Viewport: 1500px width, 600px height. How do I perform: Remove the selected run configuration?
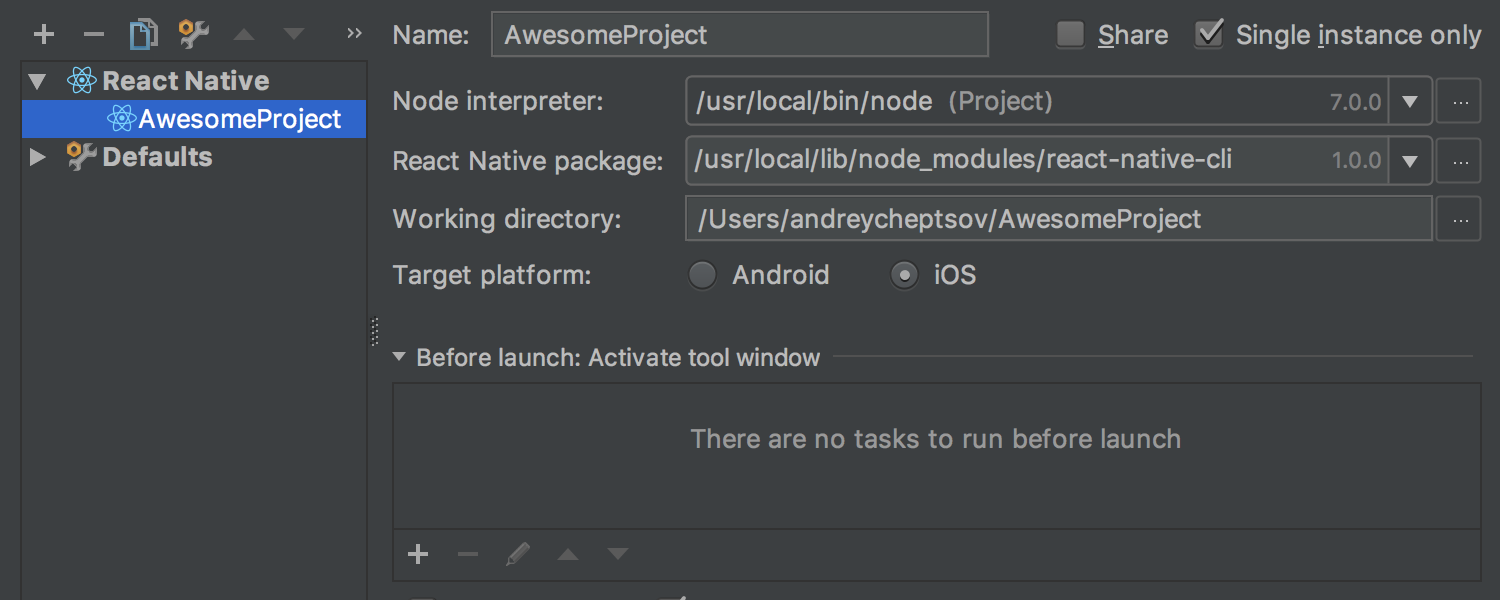[x=93, y=35]
